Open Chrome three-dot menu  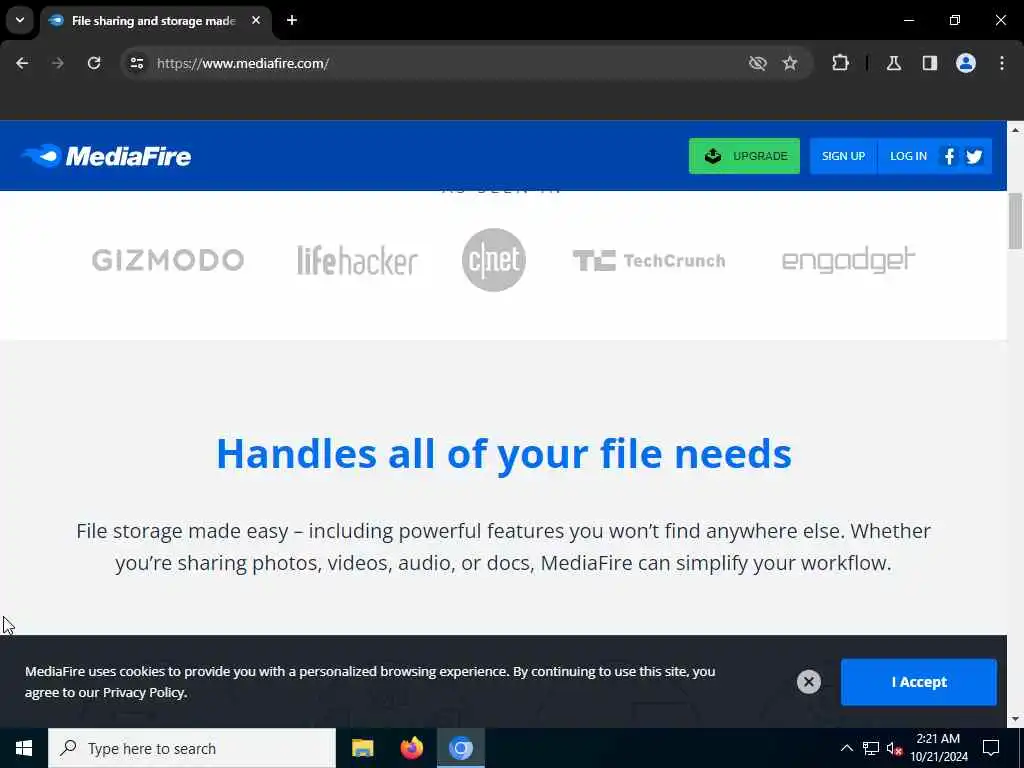point(1002,63)
